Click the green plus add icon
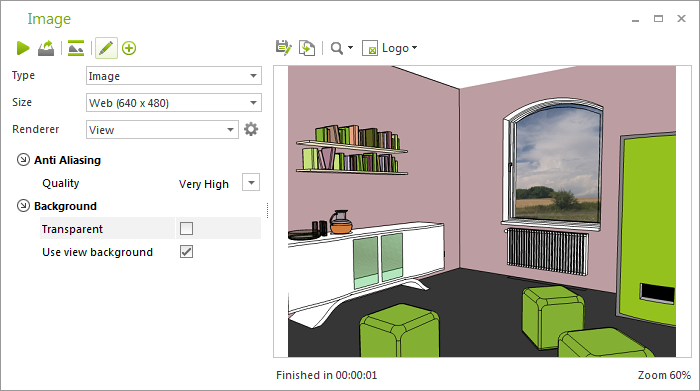The height and width of the screenshot is (391, 700). [129, 48]
